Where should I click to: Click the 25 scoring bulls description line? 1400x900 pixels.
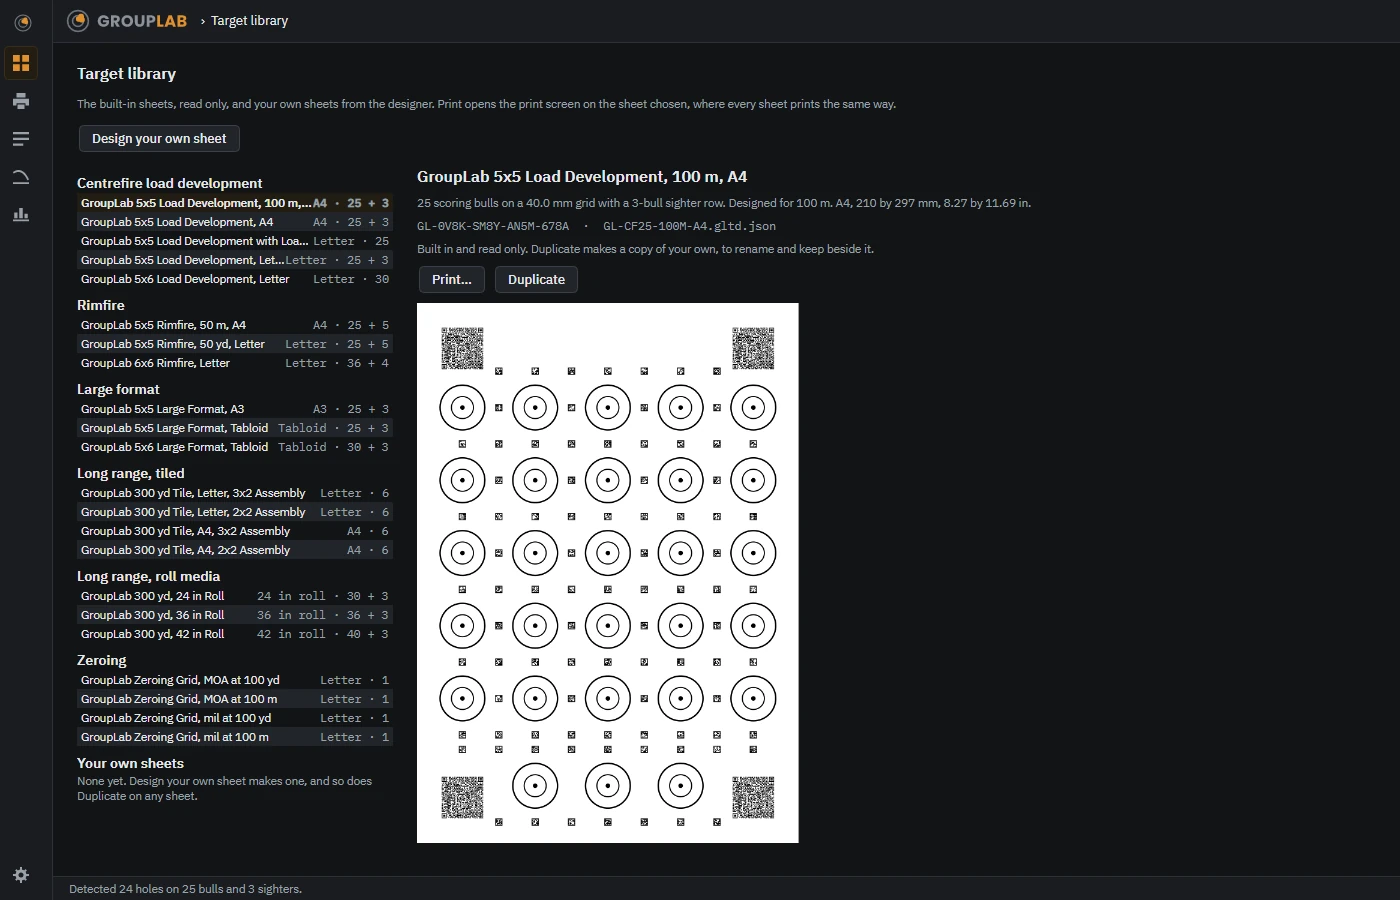click(x=724, y=203)
